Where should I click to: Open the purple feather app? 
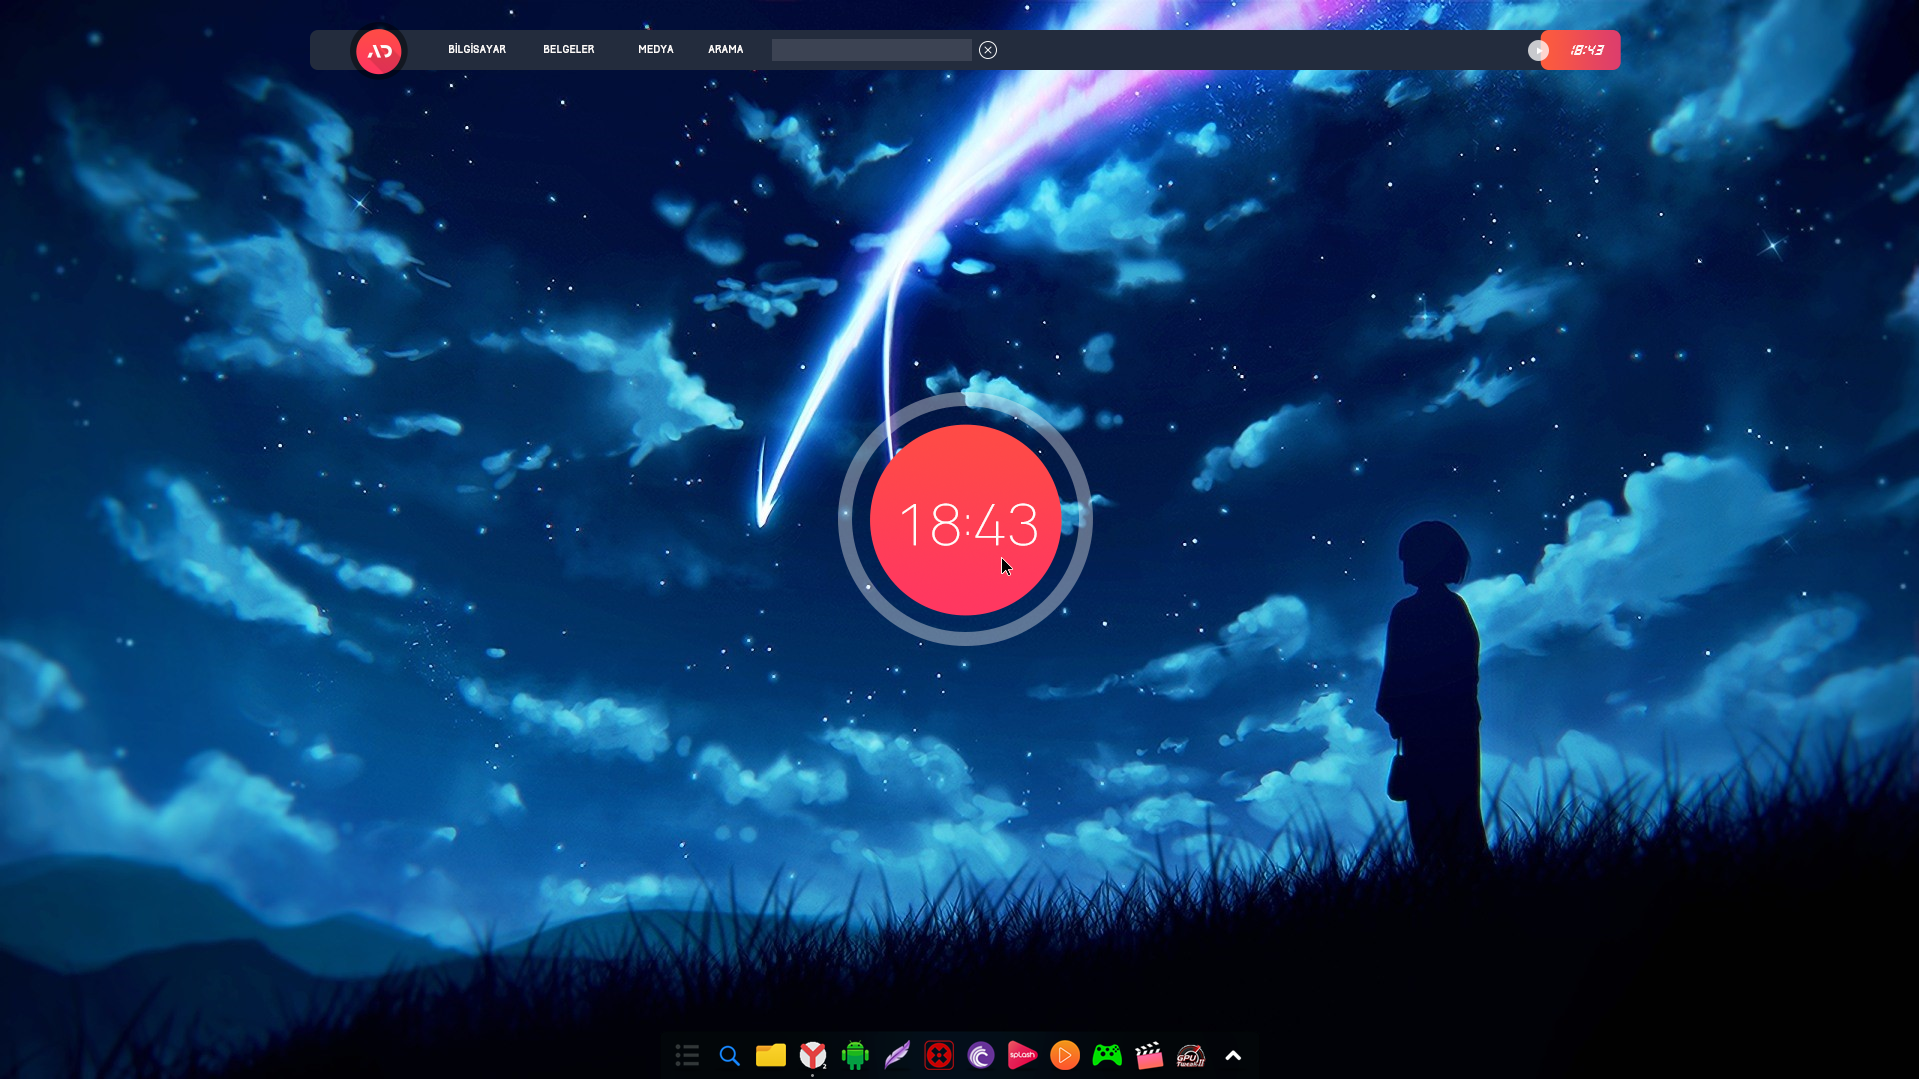pyautogui.click(x=897, y=1055)
